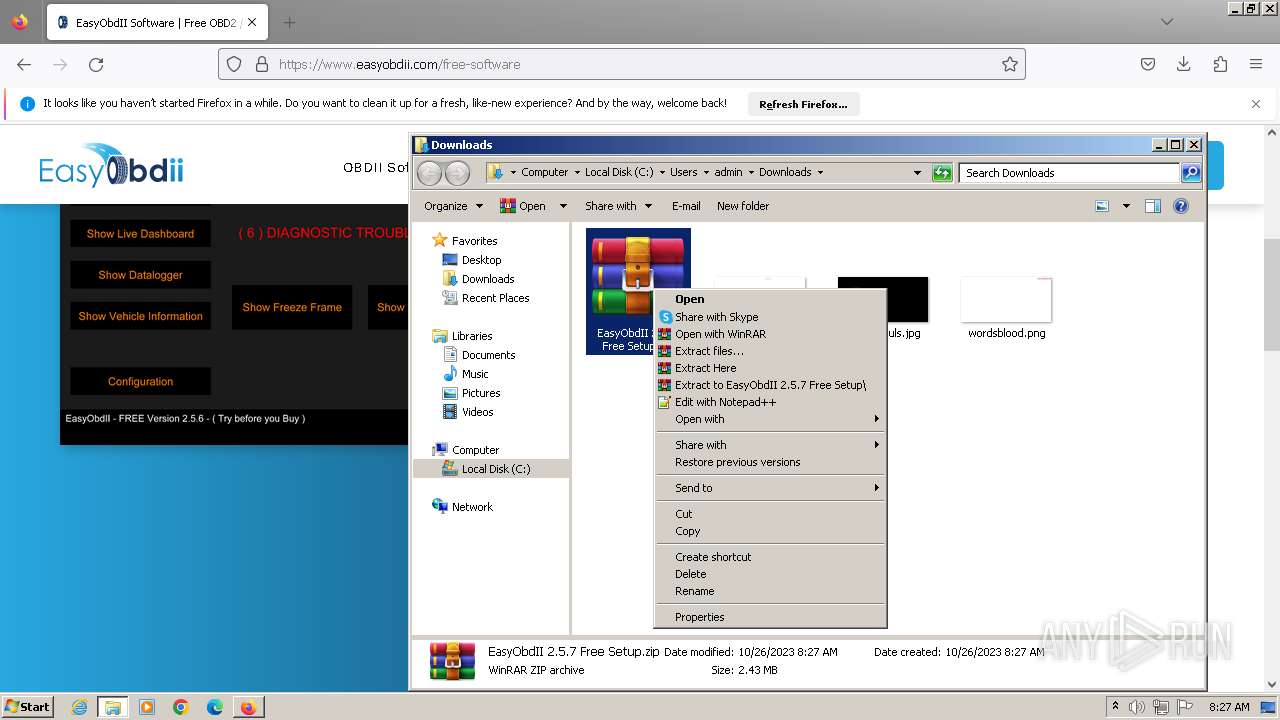Screen dimensions: 1280x720
Task: Click Explorer help question mark icon
Action: tap(1181, 206)
